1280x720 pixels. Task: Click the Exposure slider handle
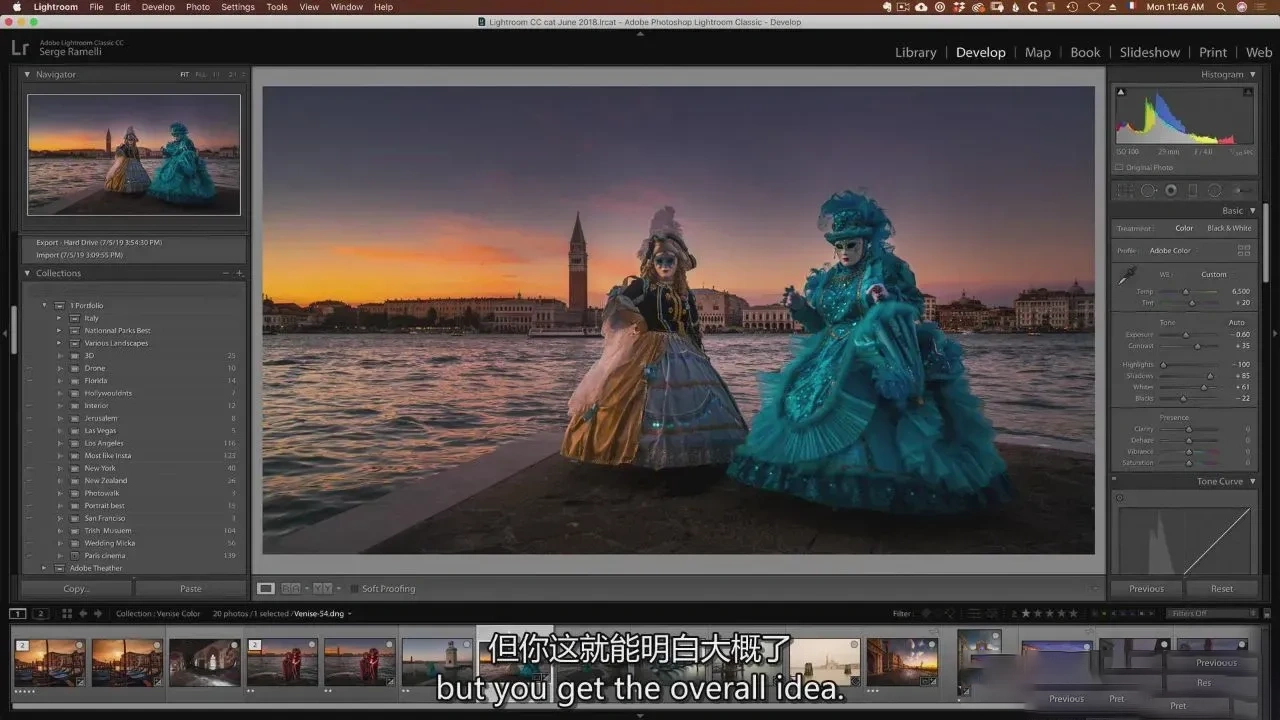pyautogui.click(x=1186, y=335)
